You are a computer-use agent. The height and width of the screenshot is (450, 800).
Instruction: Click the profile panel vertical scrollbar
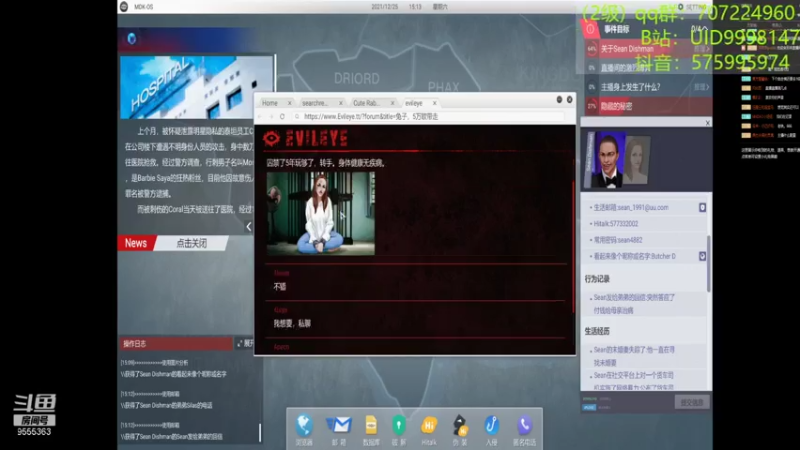[708, 263]
